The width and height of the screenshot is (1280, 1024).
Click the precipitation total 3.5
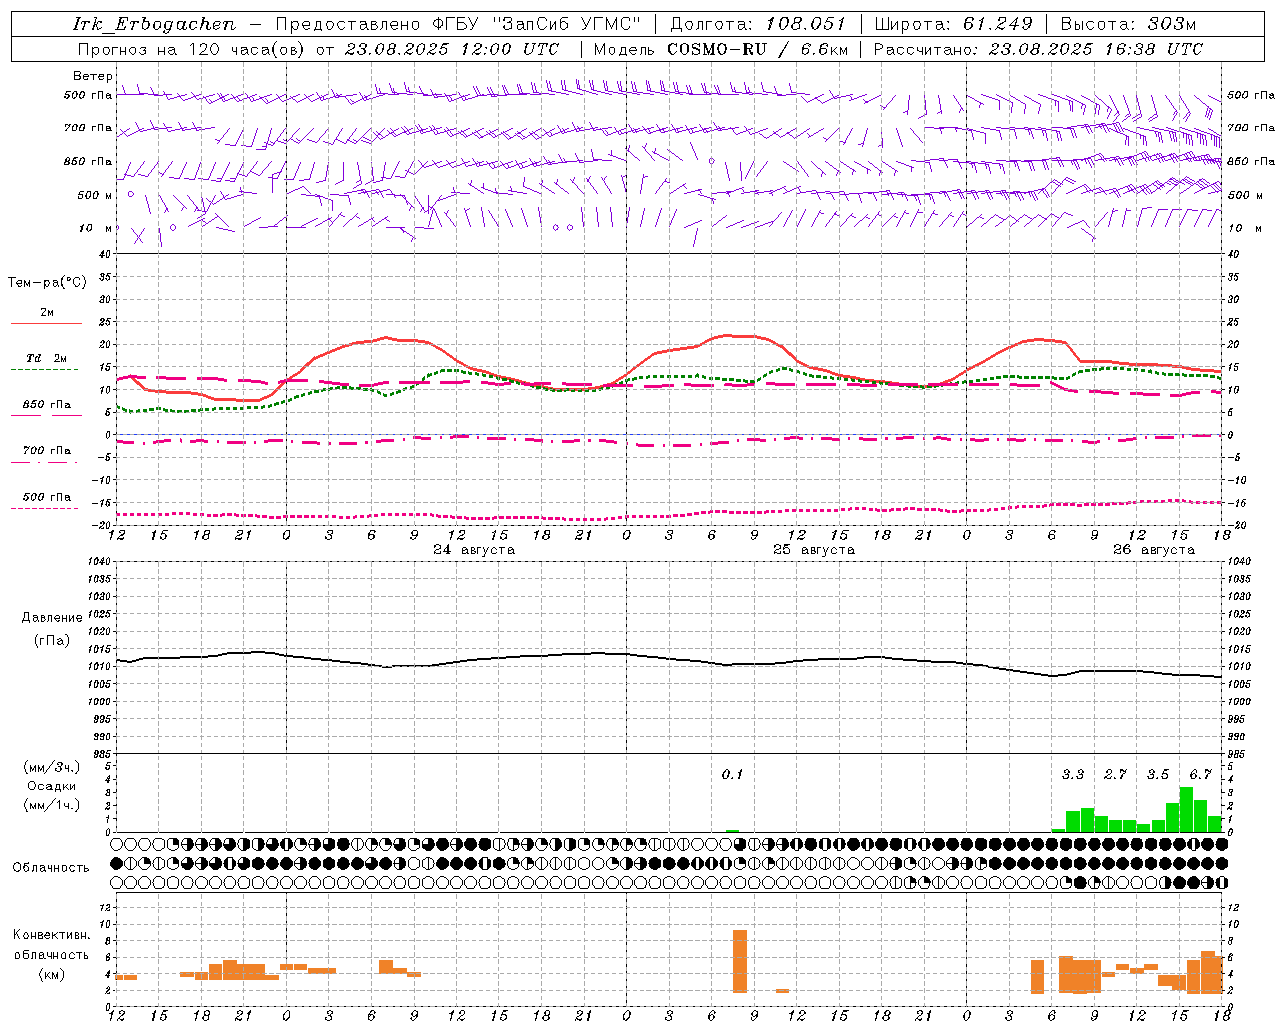(1158, 775)
